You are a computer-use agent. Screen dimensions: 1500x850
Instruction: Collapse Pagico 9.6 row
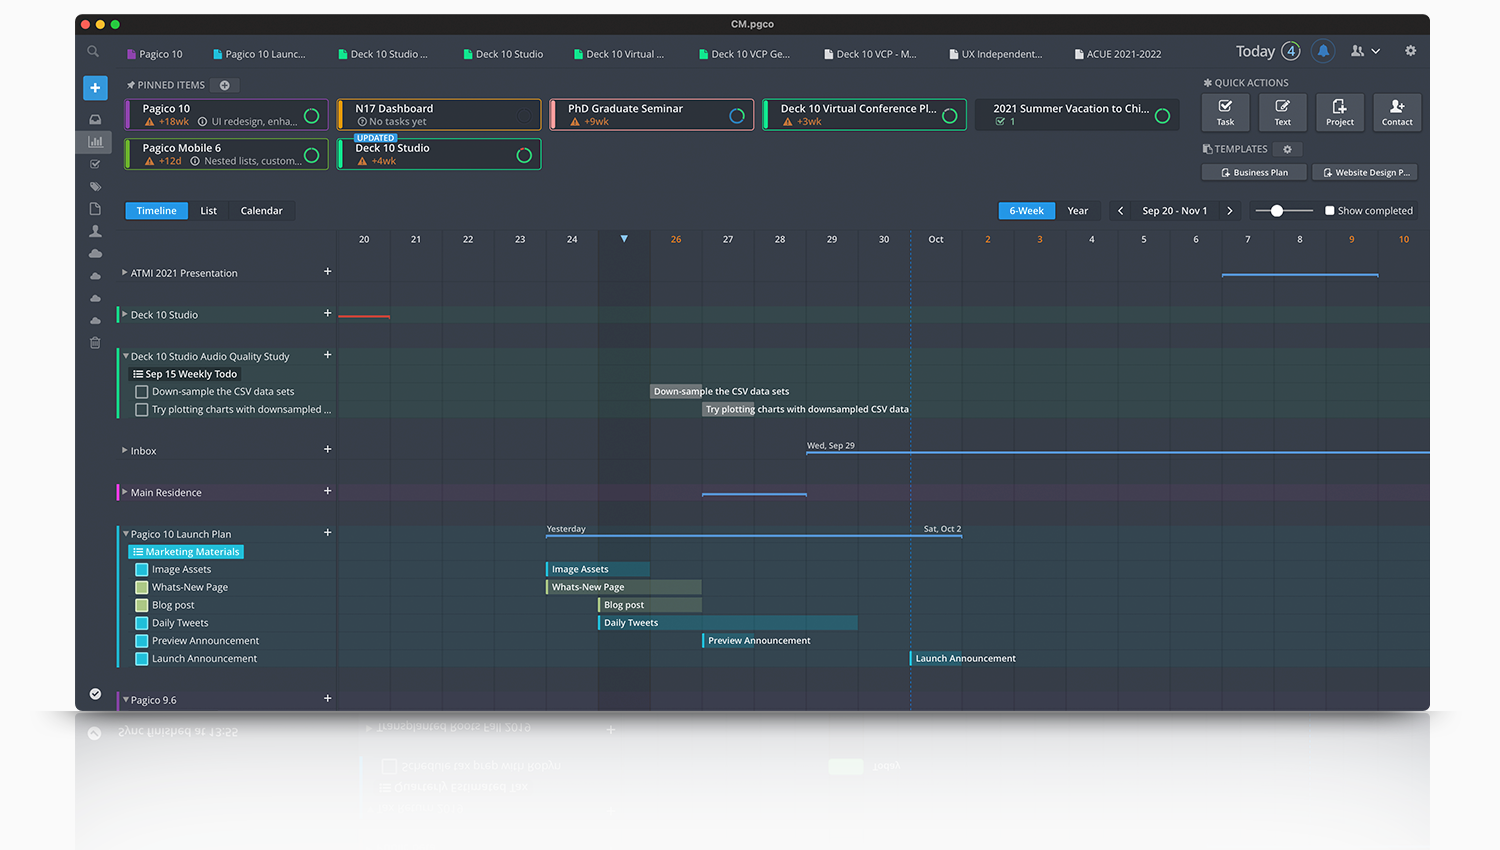click(125, 700)
